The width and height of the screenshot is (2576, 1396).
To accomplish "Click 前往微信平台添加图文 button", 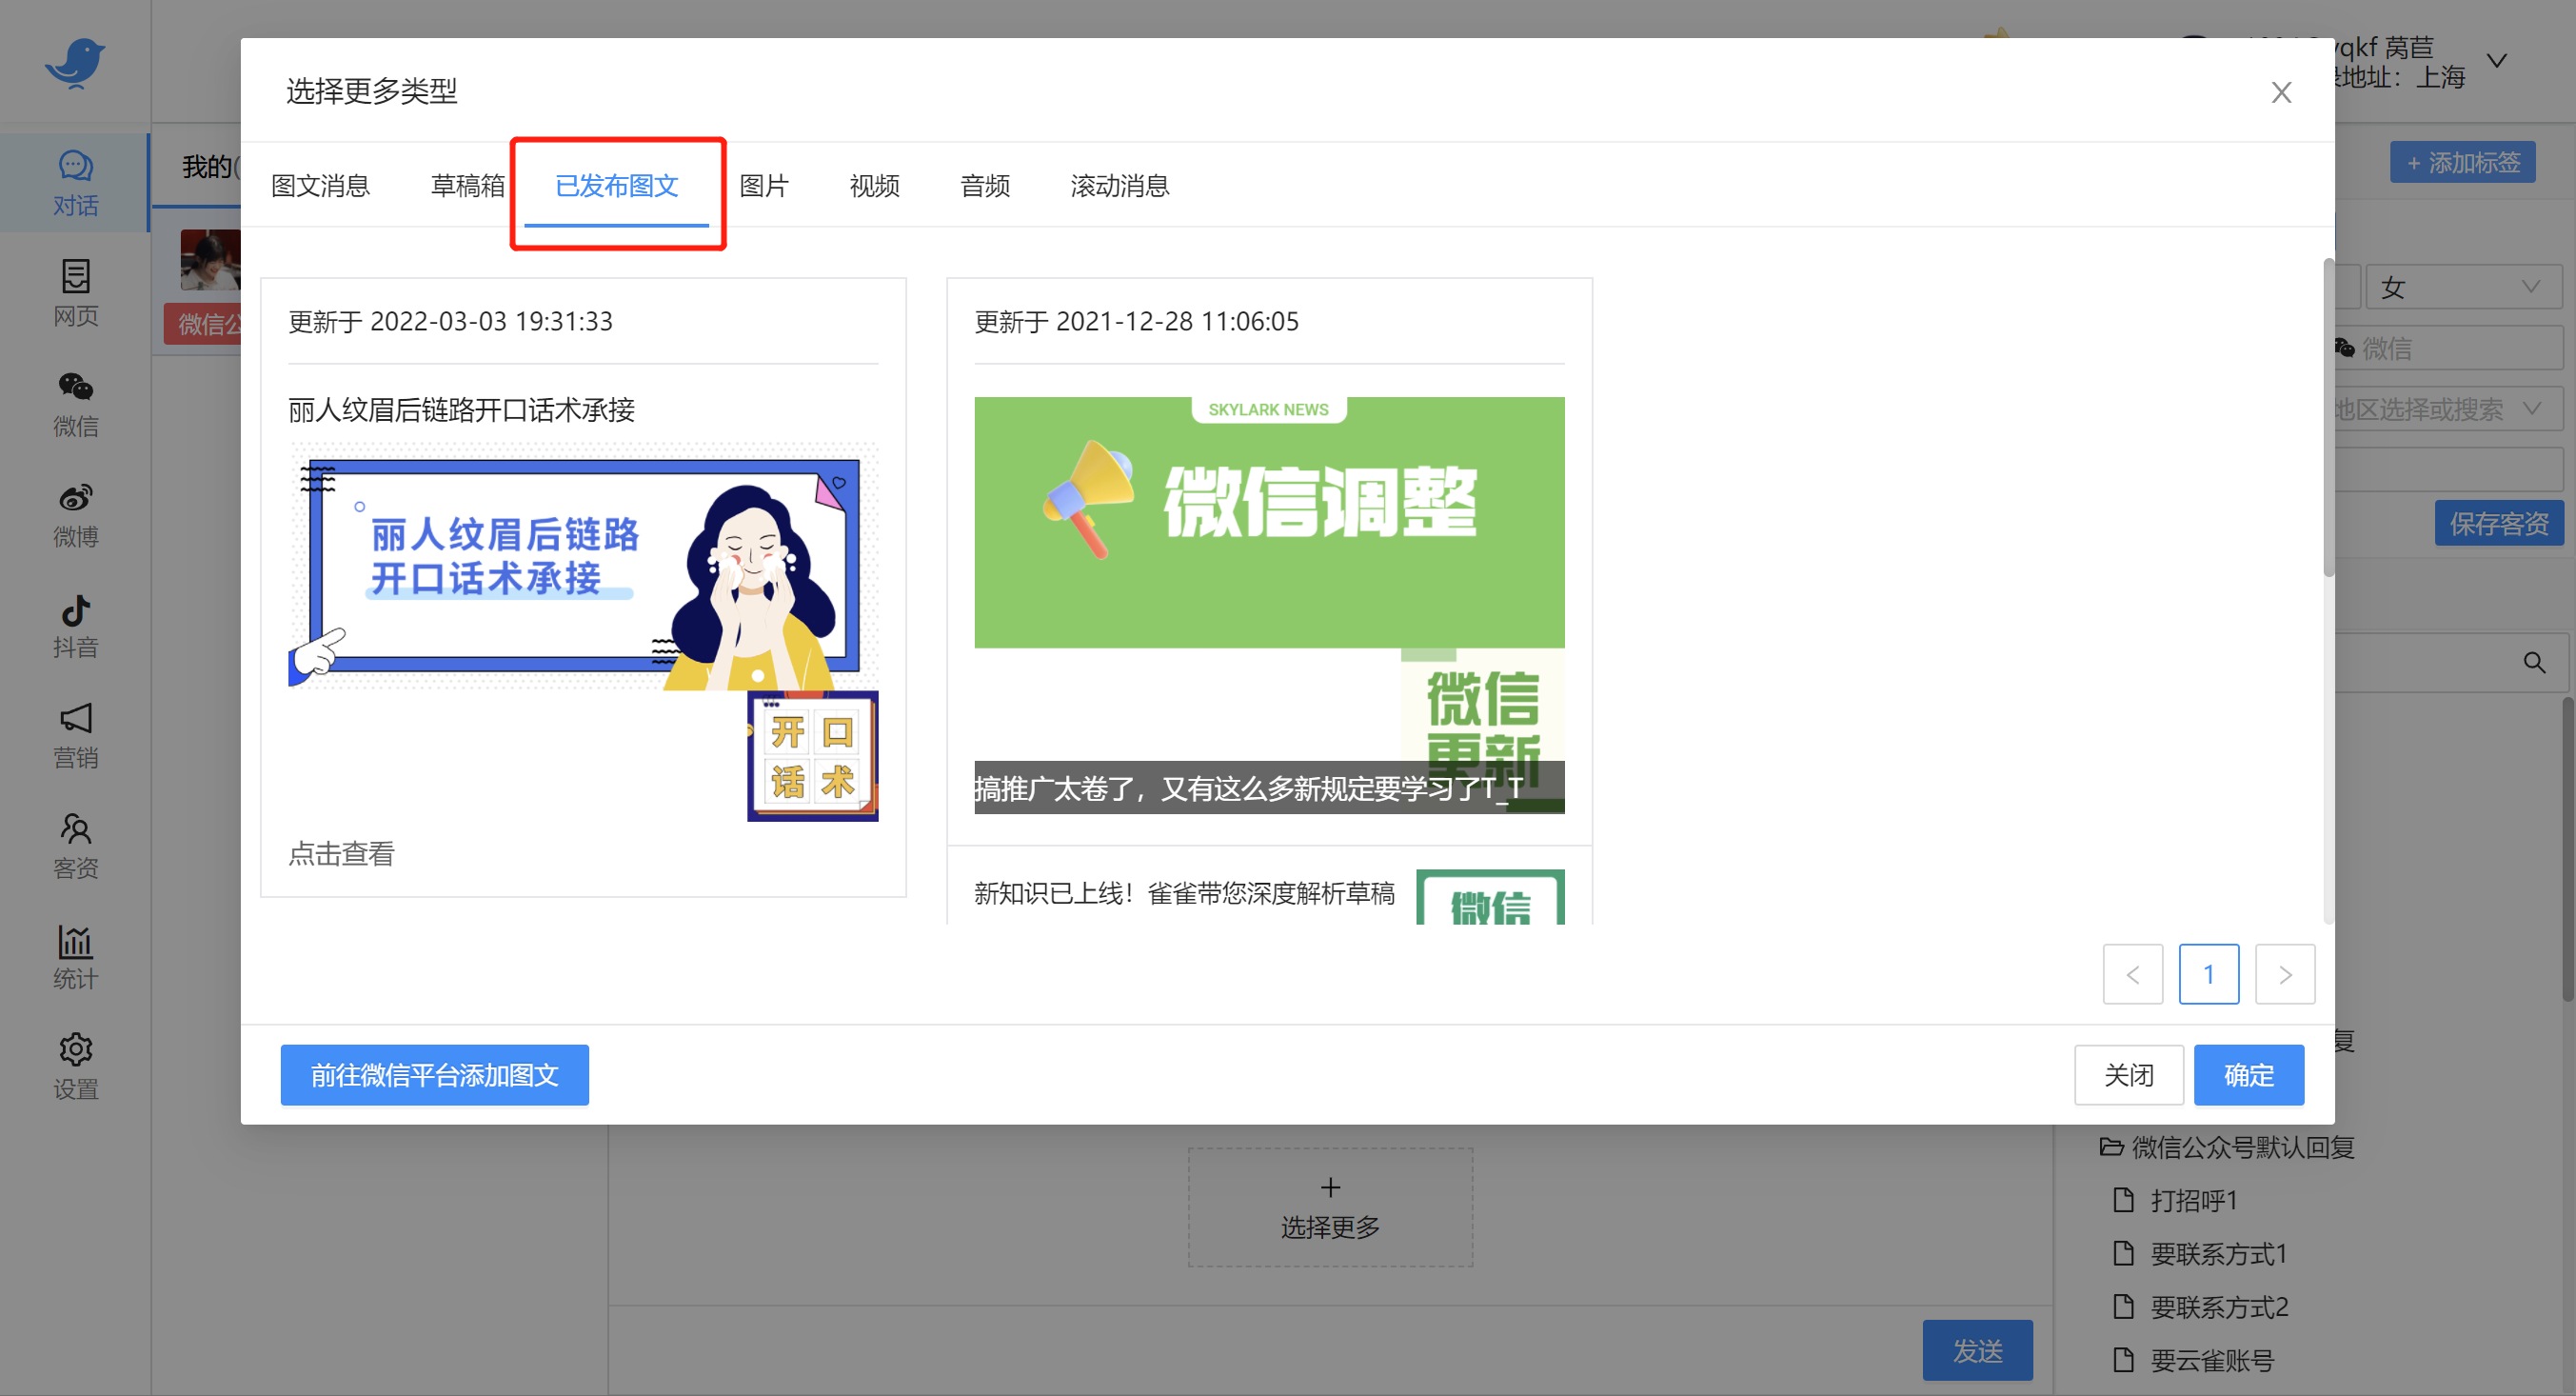I will 434,1074.
